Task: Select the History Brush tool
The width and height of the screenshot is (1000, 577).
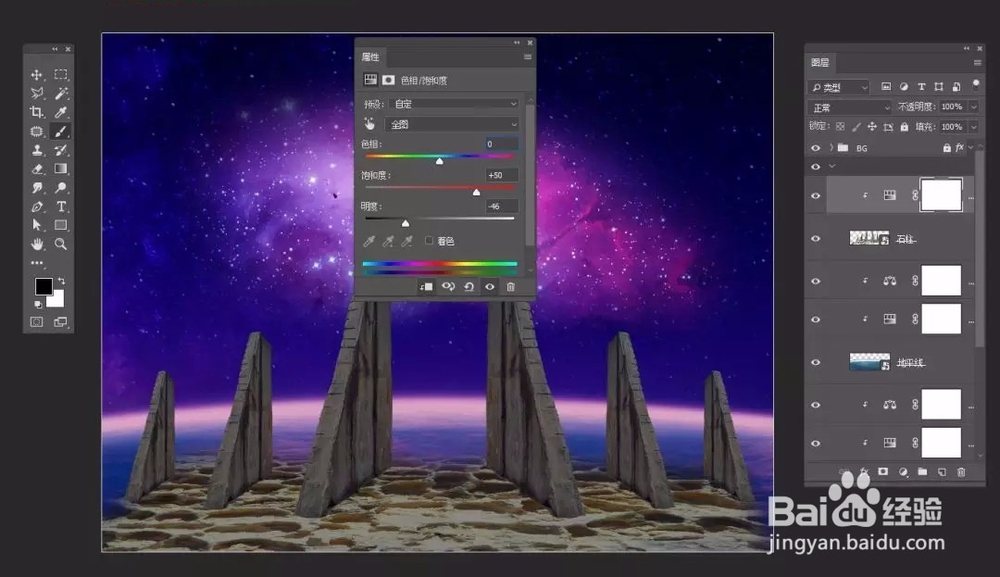Action: [x=61, y=150]
